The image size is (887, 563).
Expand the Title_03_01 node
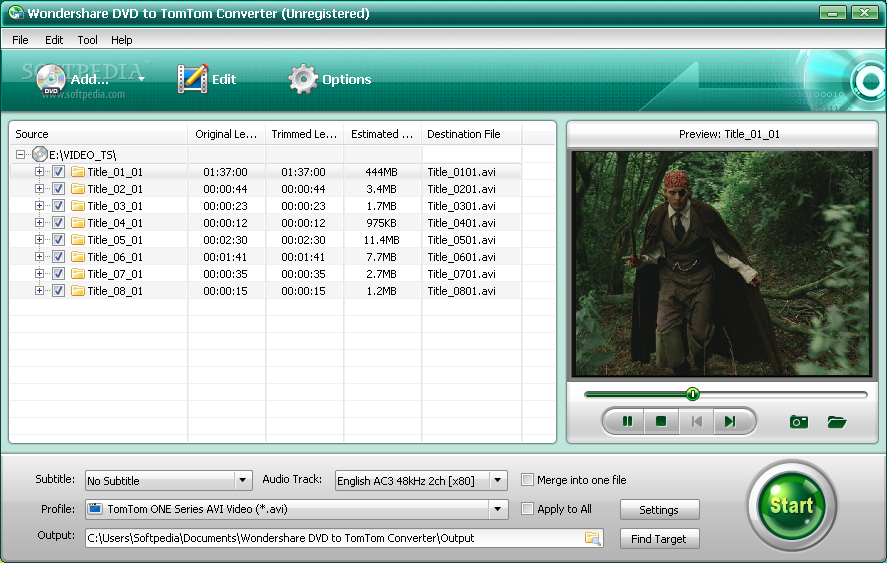tap(39, 205)
